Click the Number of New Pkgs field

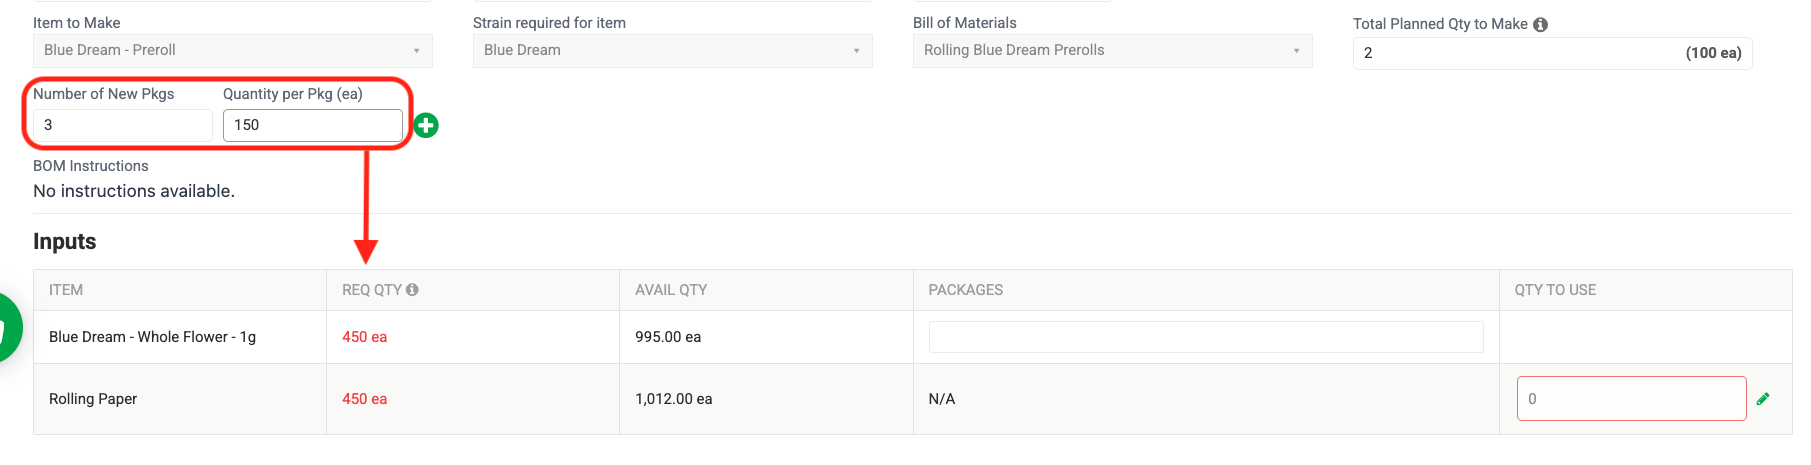click(x=123, y=125)
